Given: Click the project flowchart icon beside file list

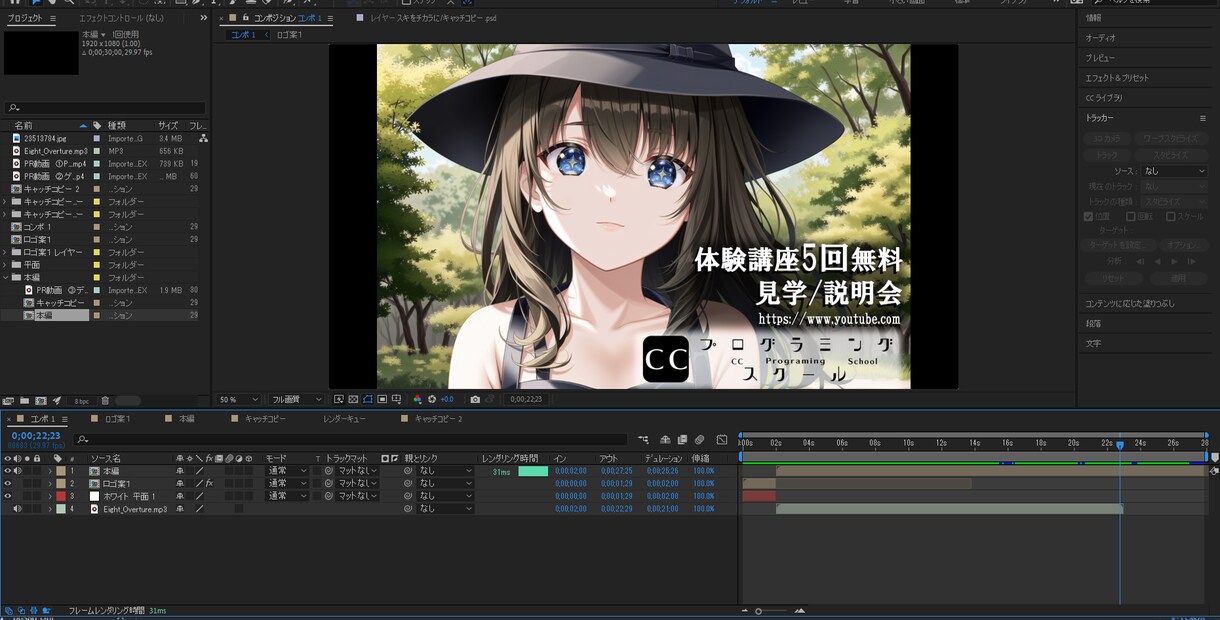Looking at the screenshot, I should [x=203, y=139].
